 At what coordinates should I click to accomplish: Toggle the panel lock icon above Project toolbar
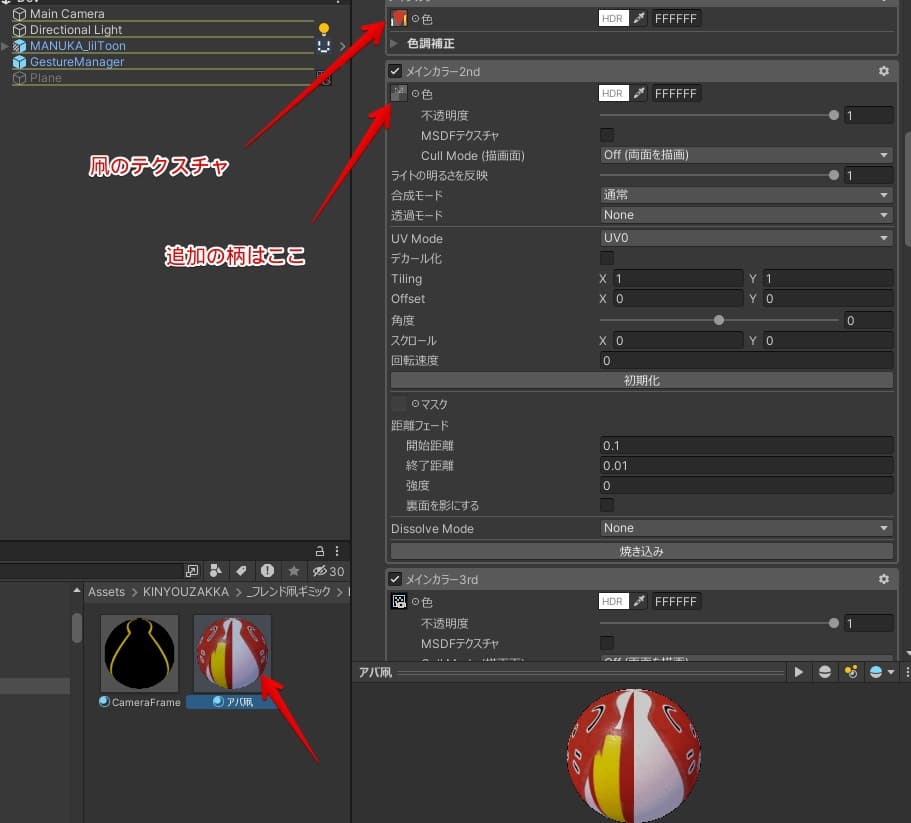click(320, 551)
